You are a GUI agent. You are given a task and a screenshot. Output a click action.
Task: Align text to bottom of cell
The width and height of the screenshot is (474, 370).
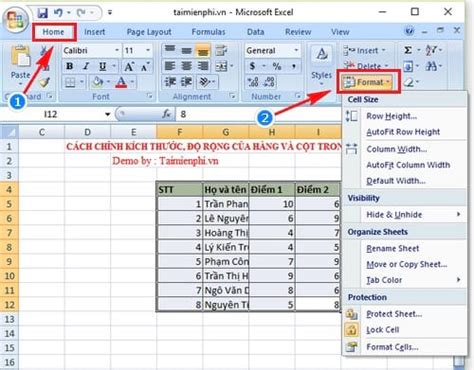(203, 50)
